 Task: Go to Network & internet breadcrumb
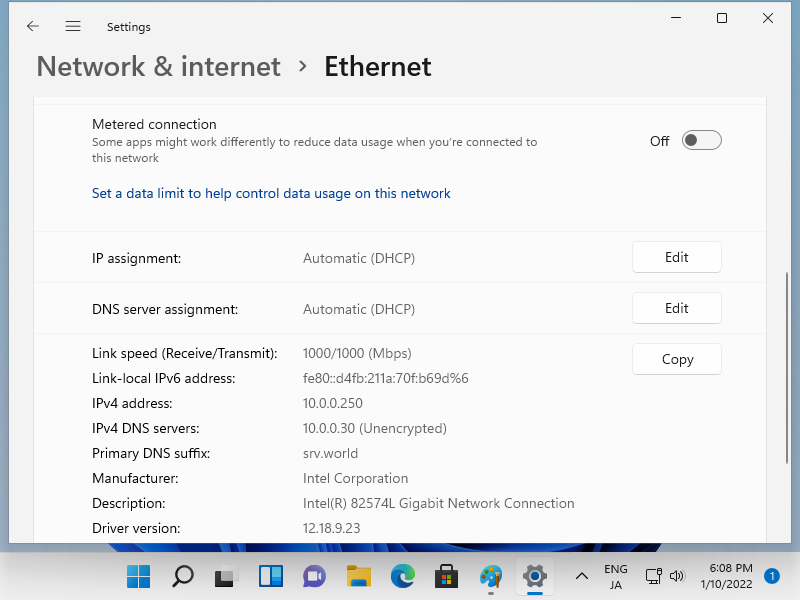pyautogui.click(x=158, y=67)
